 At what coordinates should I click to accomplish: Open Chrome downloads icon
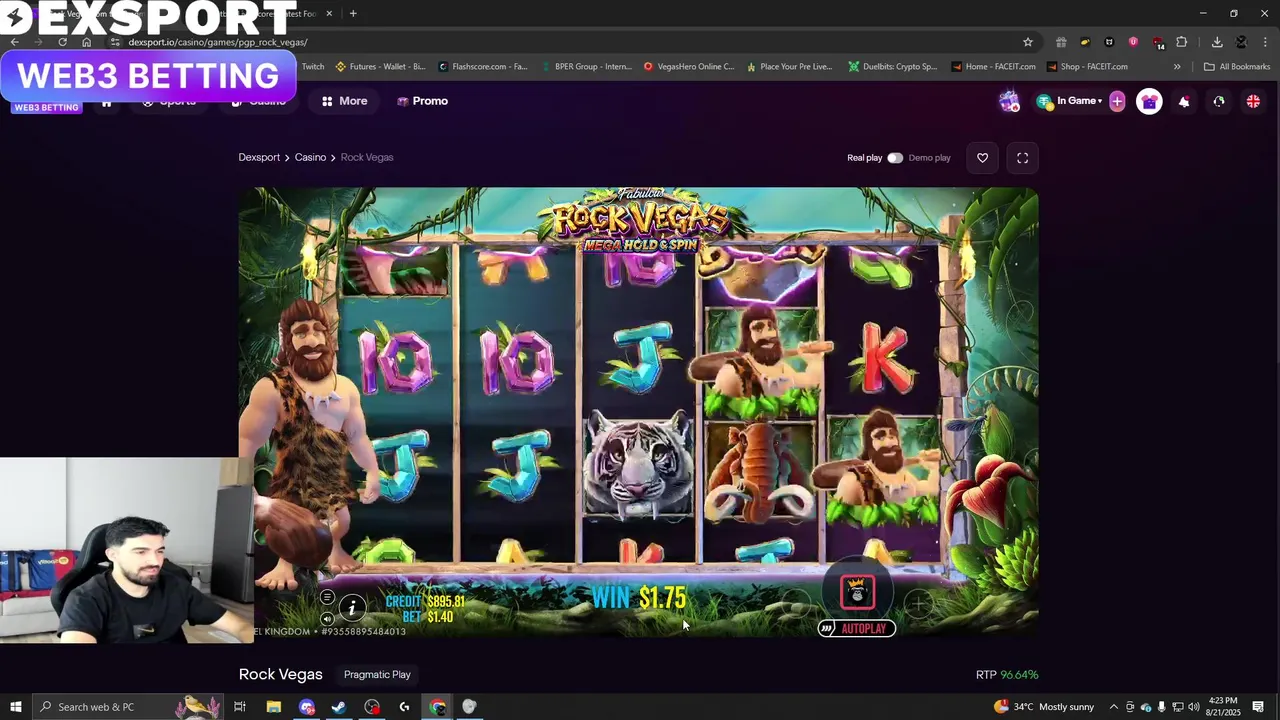coord(1217,42)
